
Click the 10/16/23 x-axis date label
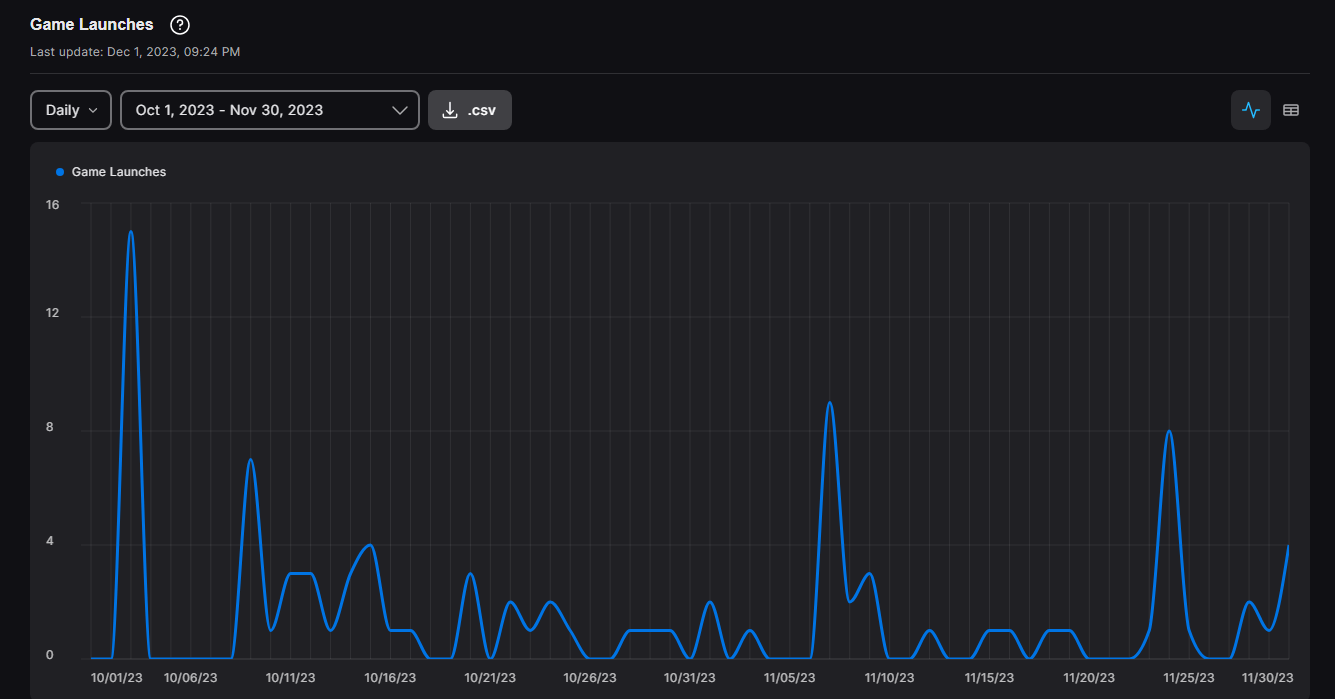coord(390,678)
